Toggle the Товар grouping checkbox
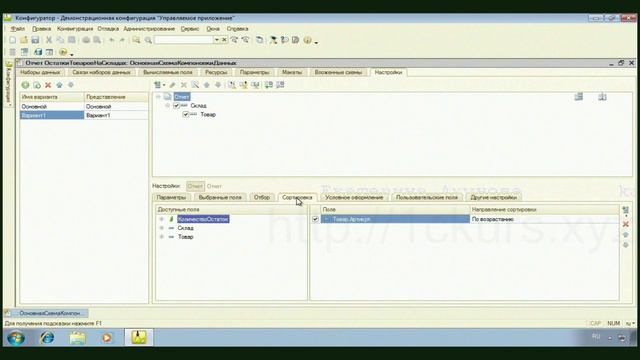Viewport: 640px width, 360px height. point(186,115)
